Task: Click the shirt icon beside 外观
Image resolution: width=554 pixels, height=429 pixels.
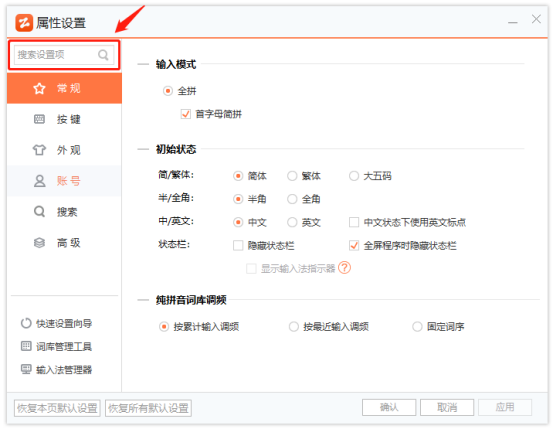Action: point(39,150)
